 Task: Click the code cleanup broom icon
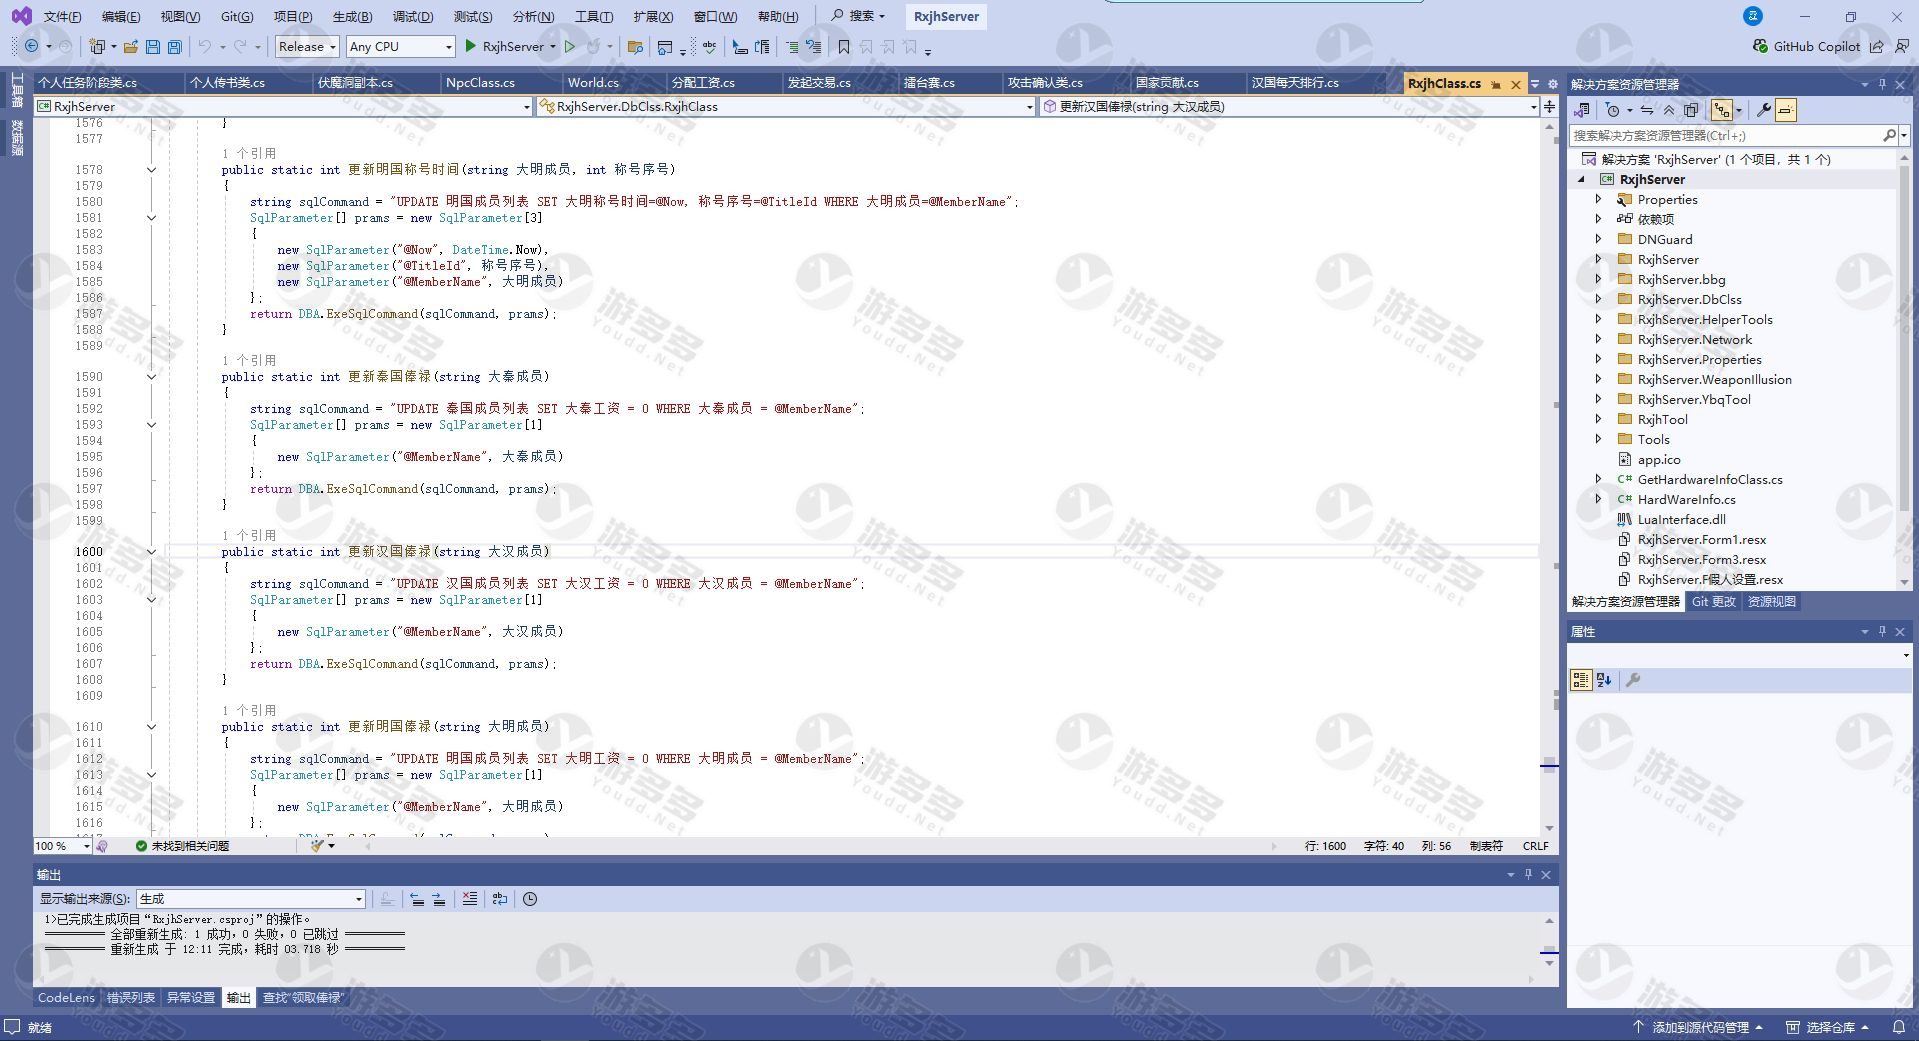[x=317, y=846]
